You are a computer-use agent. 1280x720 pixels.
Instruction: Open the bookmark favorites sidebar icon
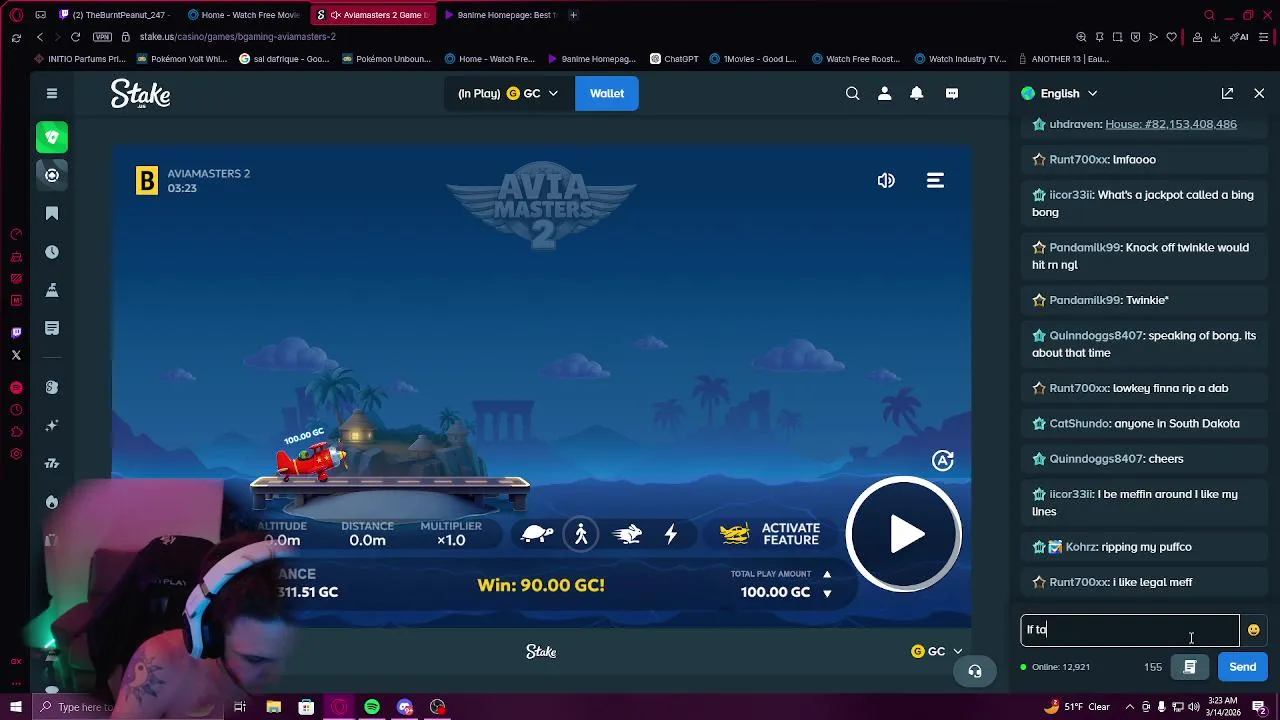coord(52,214)
